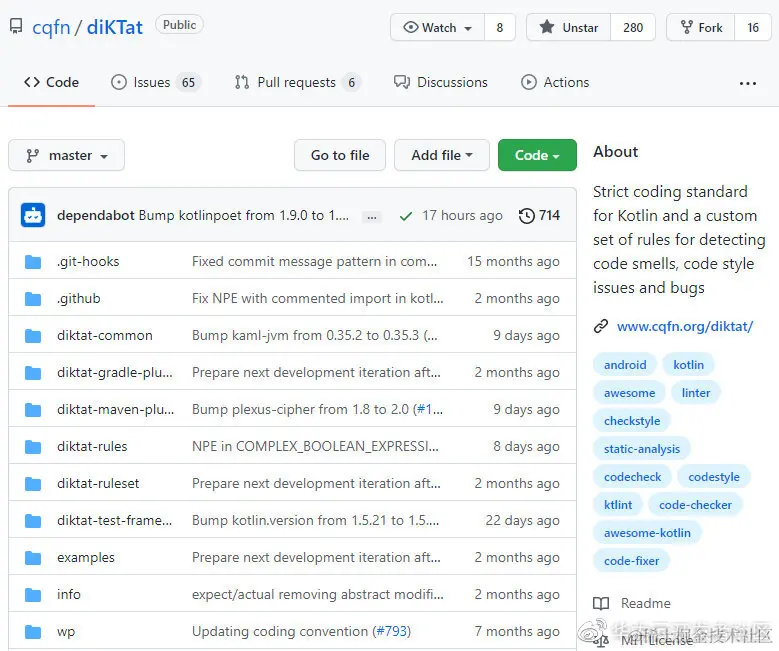The width and height of the screenshot is (779, 651).
Task: Click the forks count 16
Action: coord(753,27)
